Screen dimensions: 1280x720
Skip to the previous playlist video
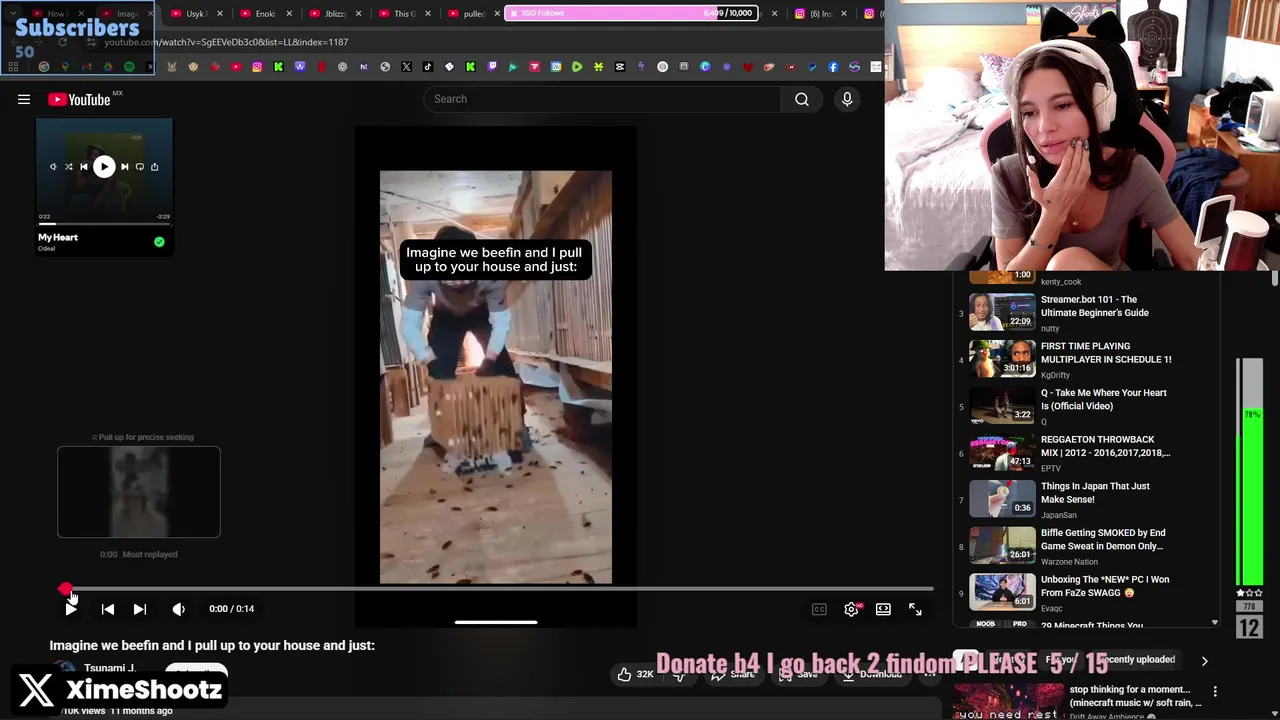click(x=108, y=608)
